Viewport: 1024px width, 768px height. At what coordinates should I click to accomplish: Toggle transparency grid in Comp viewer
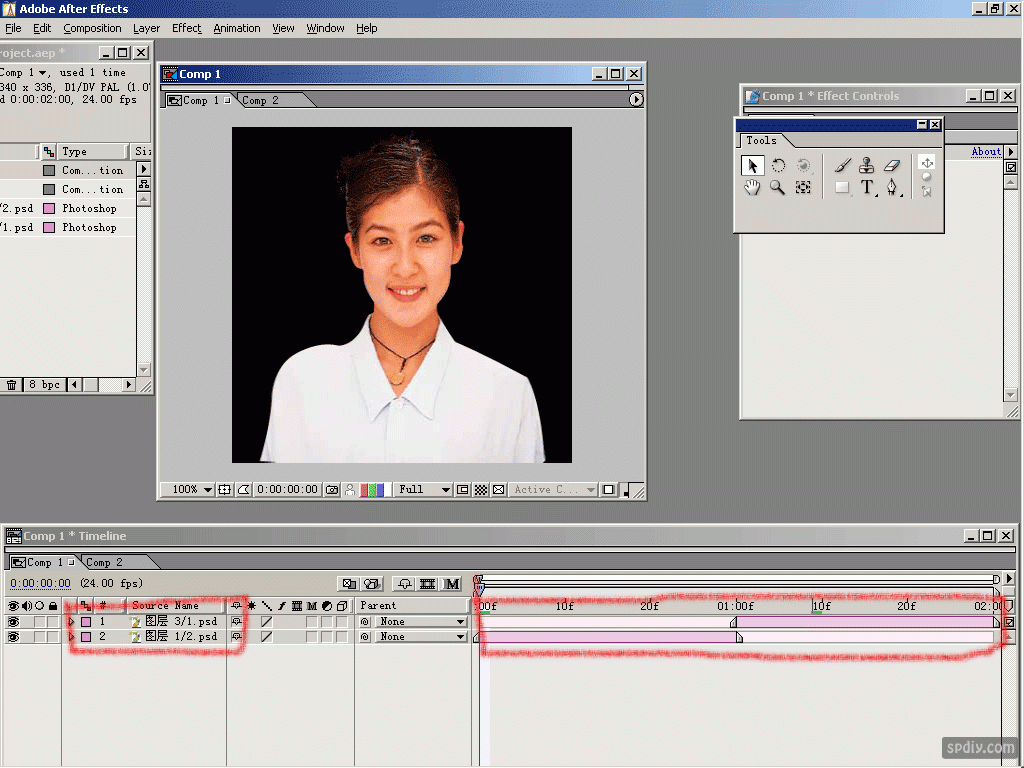tap(480, 490)
